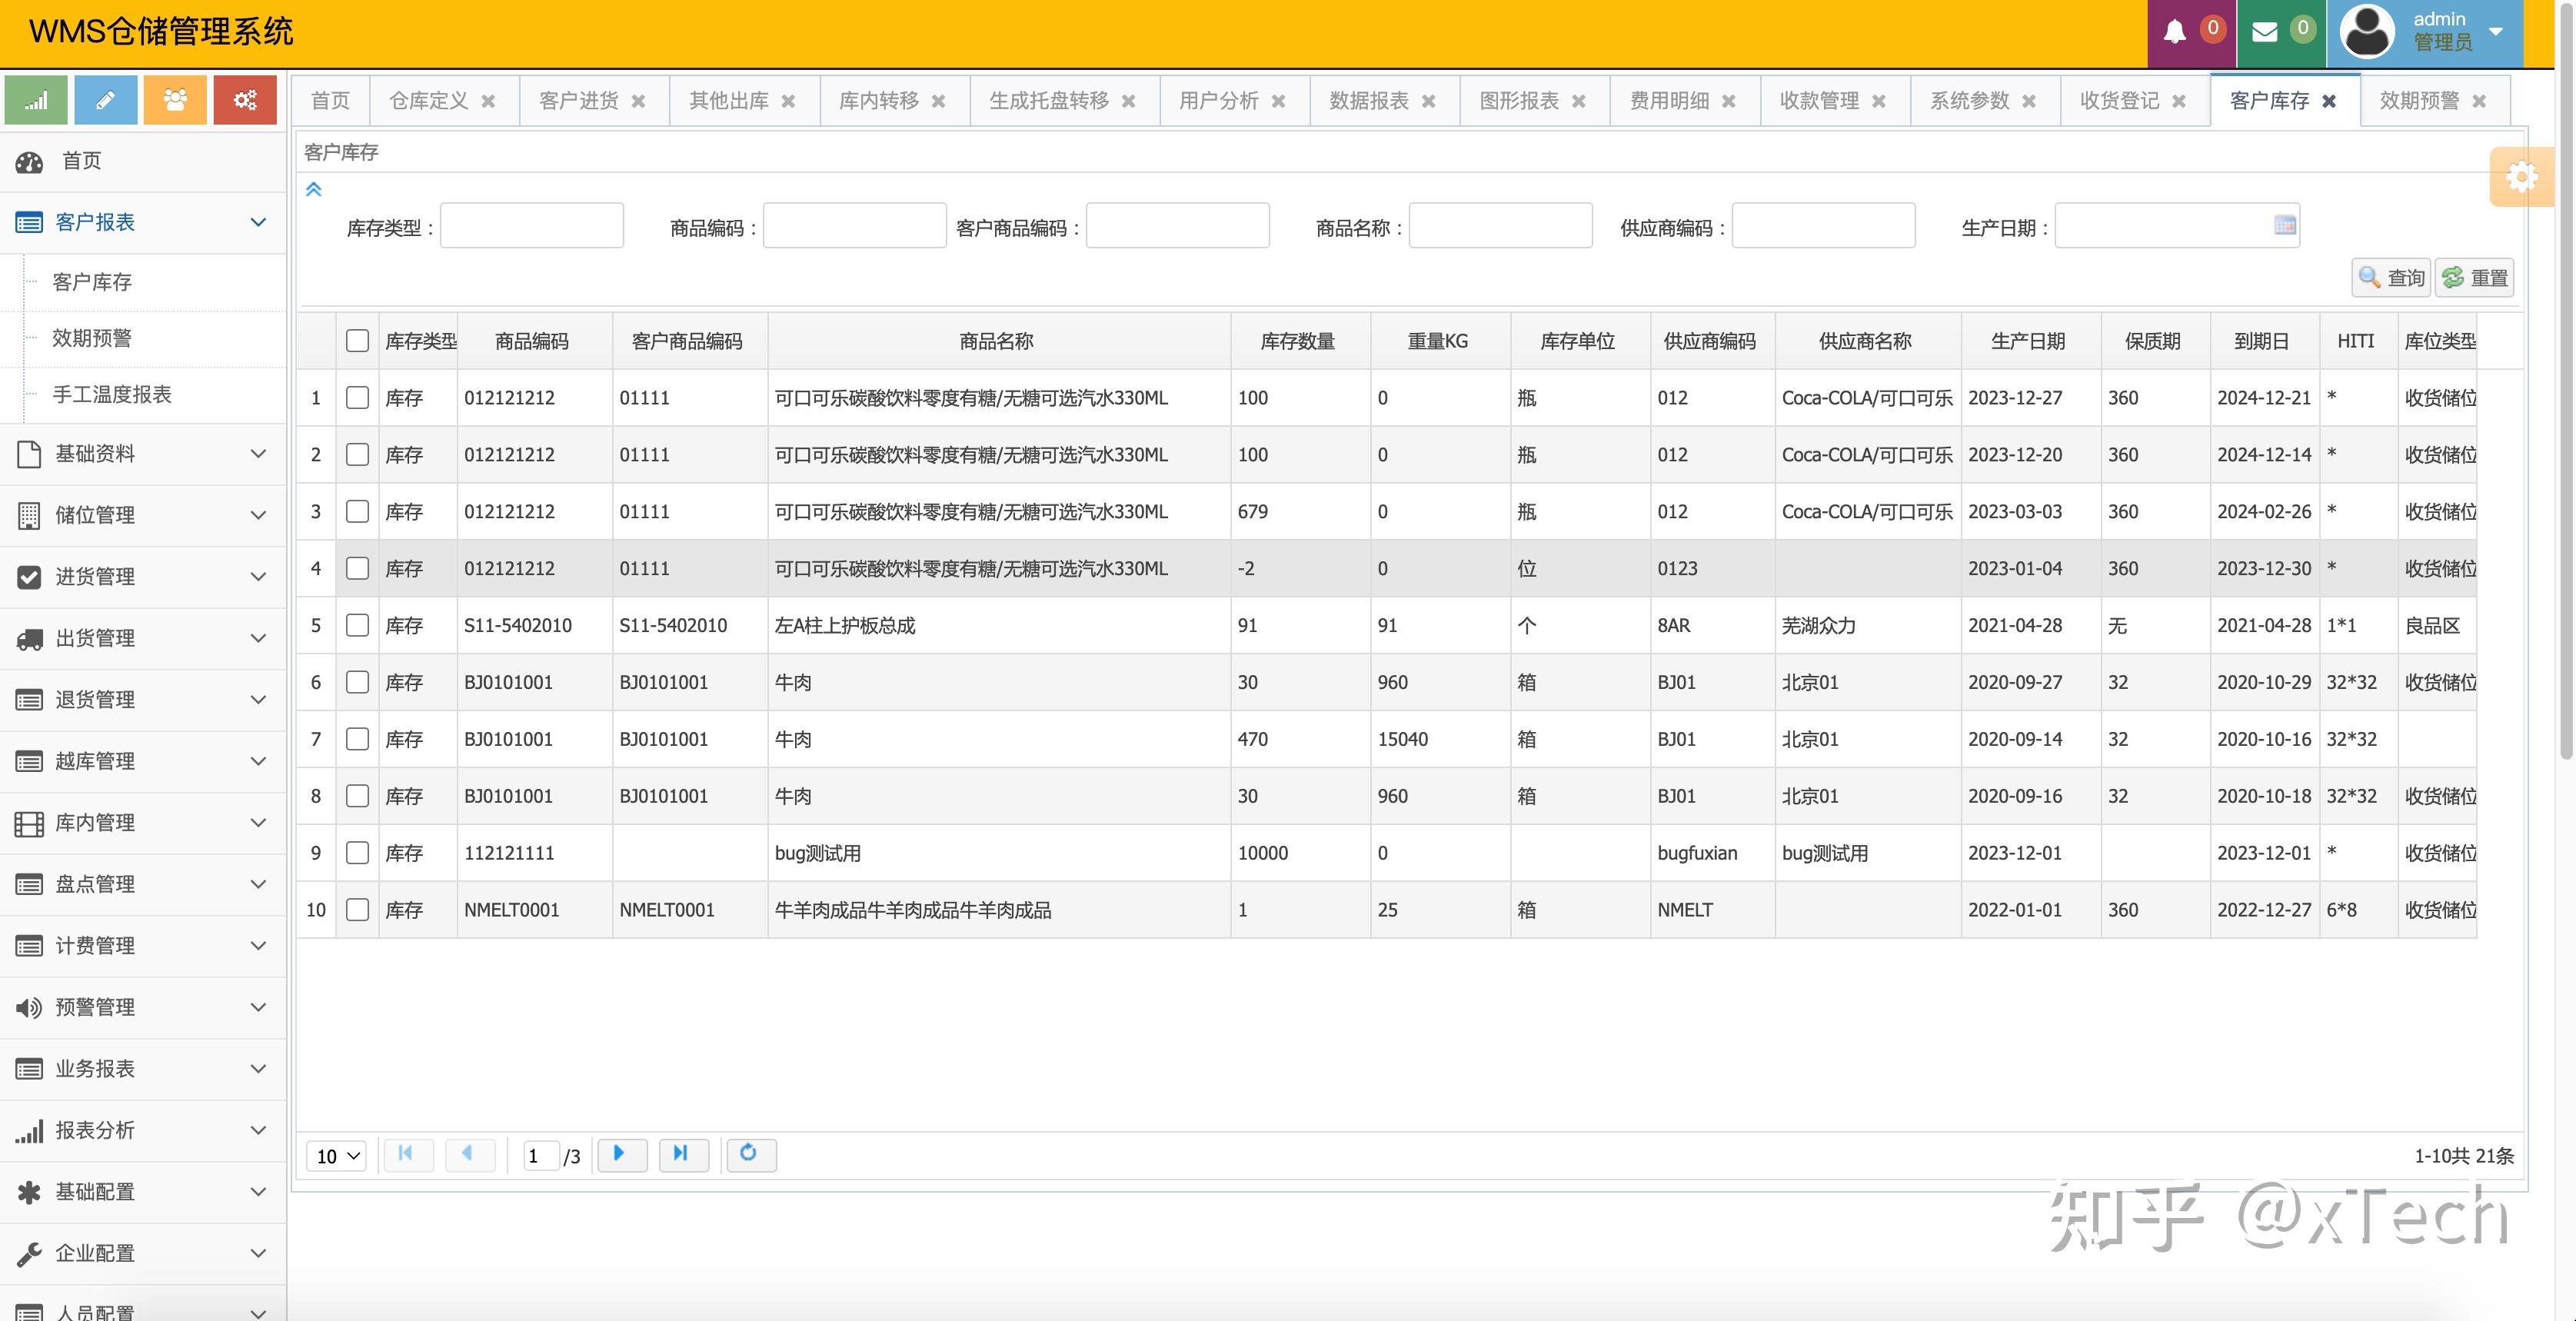The image size is (2576, 1321).
Task: Check the row checkbox for S11-5402010
Action: coord(357,625)
